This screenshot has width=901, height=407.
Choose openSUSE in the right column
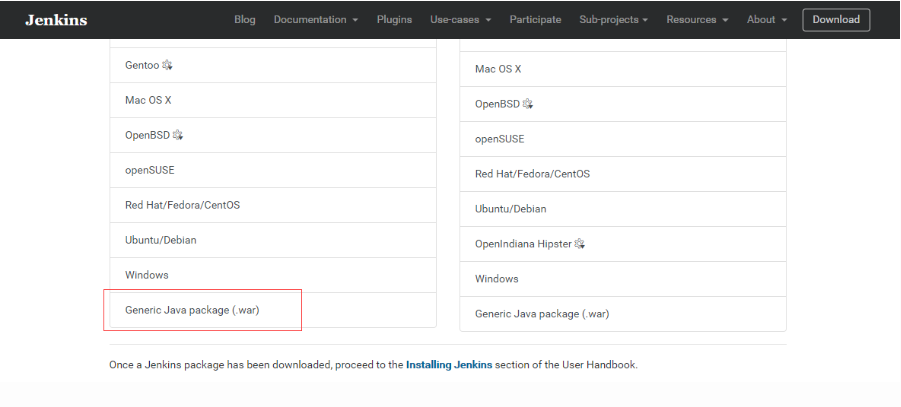point(623,139)
